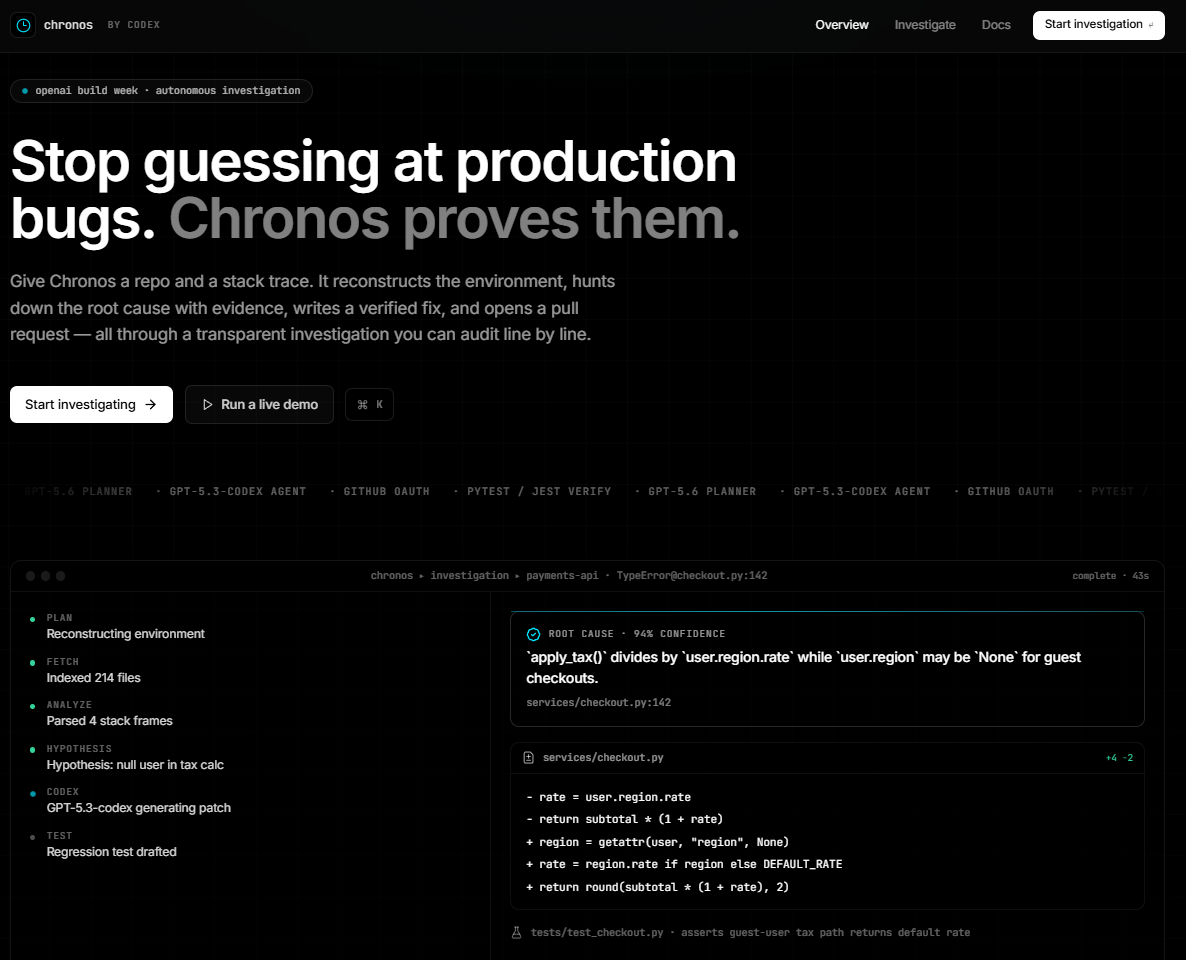Click the enter key icon in Start investigation
The height and width of the screenshot is (960, 1186).
[1151, 25]
